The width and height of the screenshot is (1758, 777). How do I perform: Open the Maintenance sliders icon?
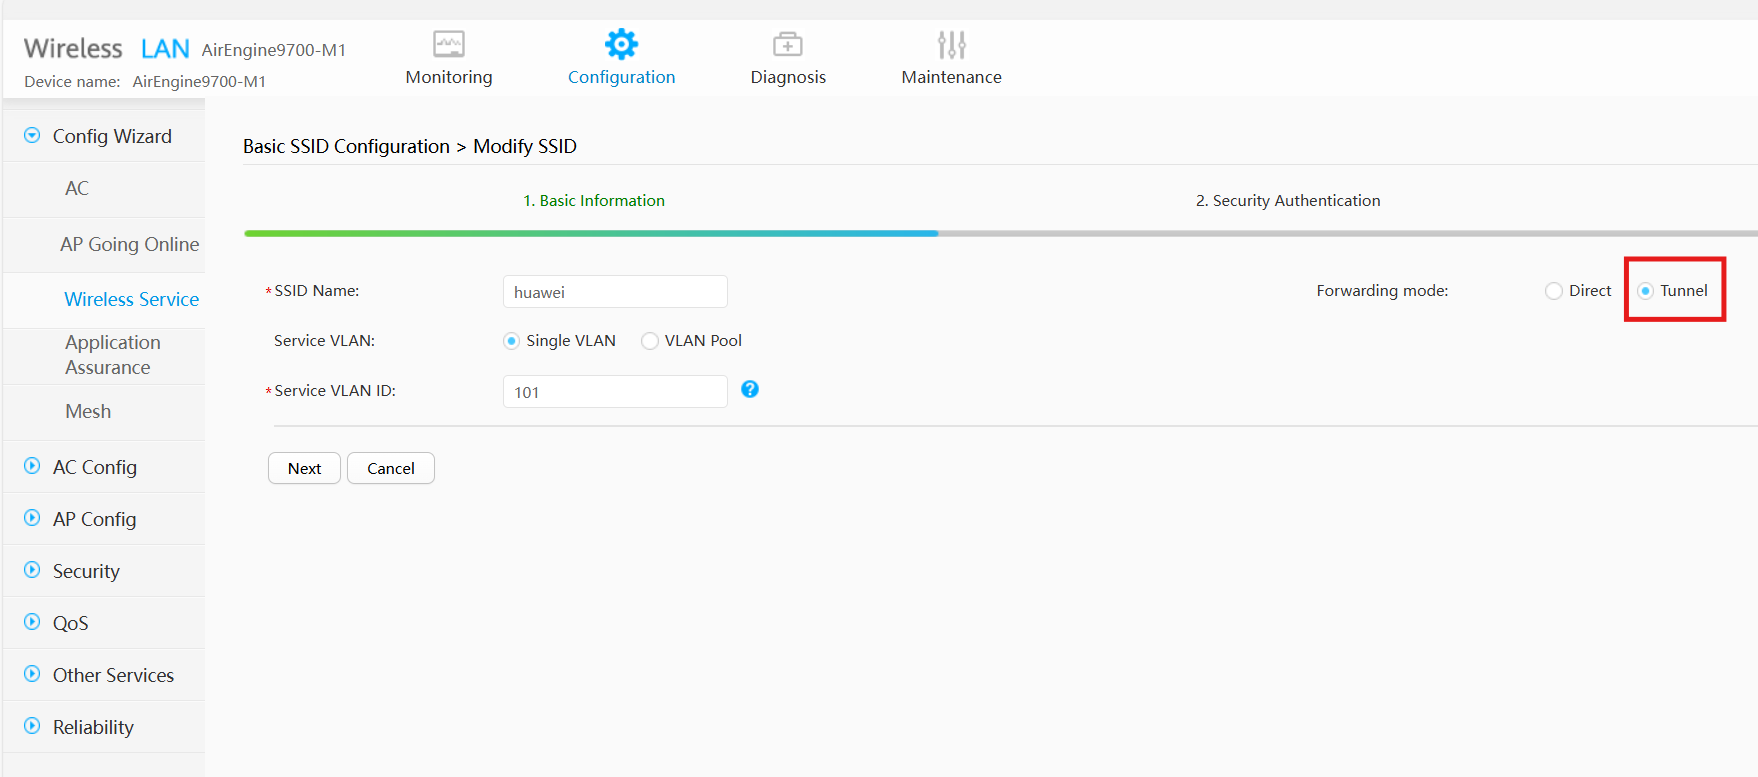pyautogui.click(x=951, y=44)
